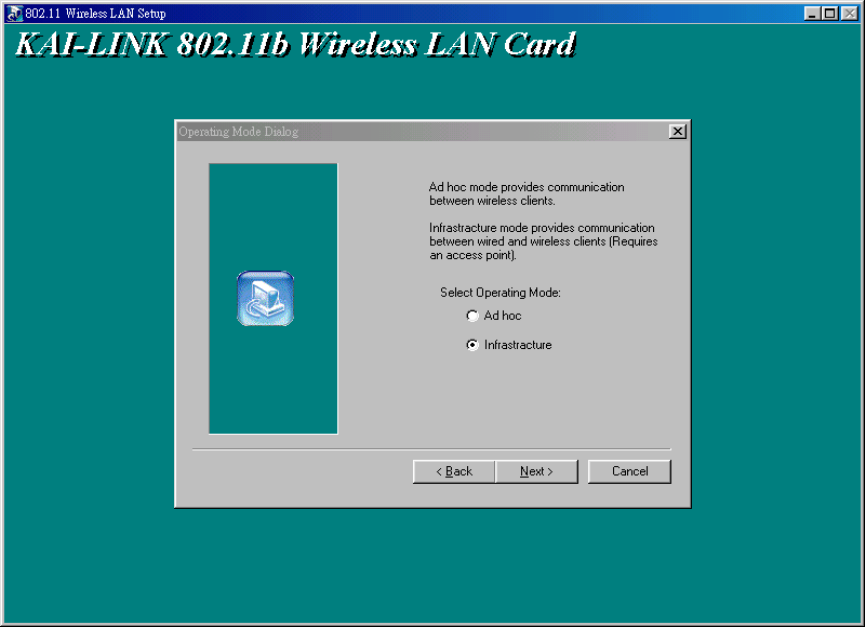Click the teal image panel in dialog
The image size is (865, 627).
pos(273,298)
